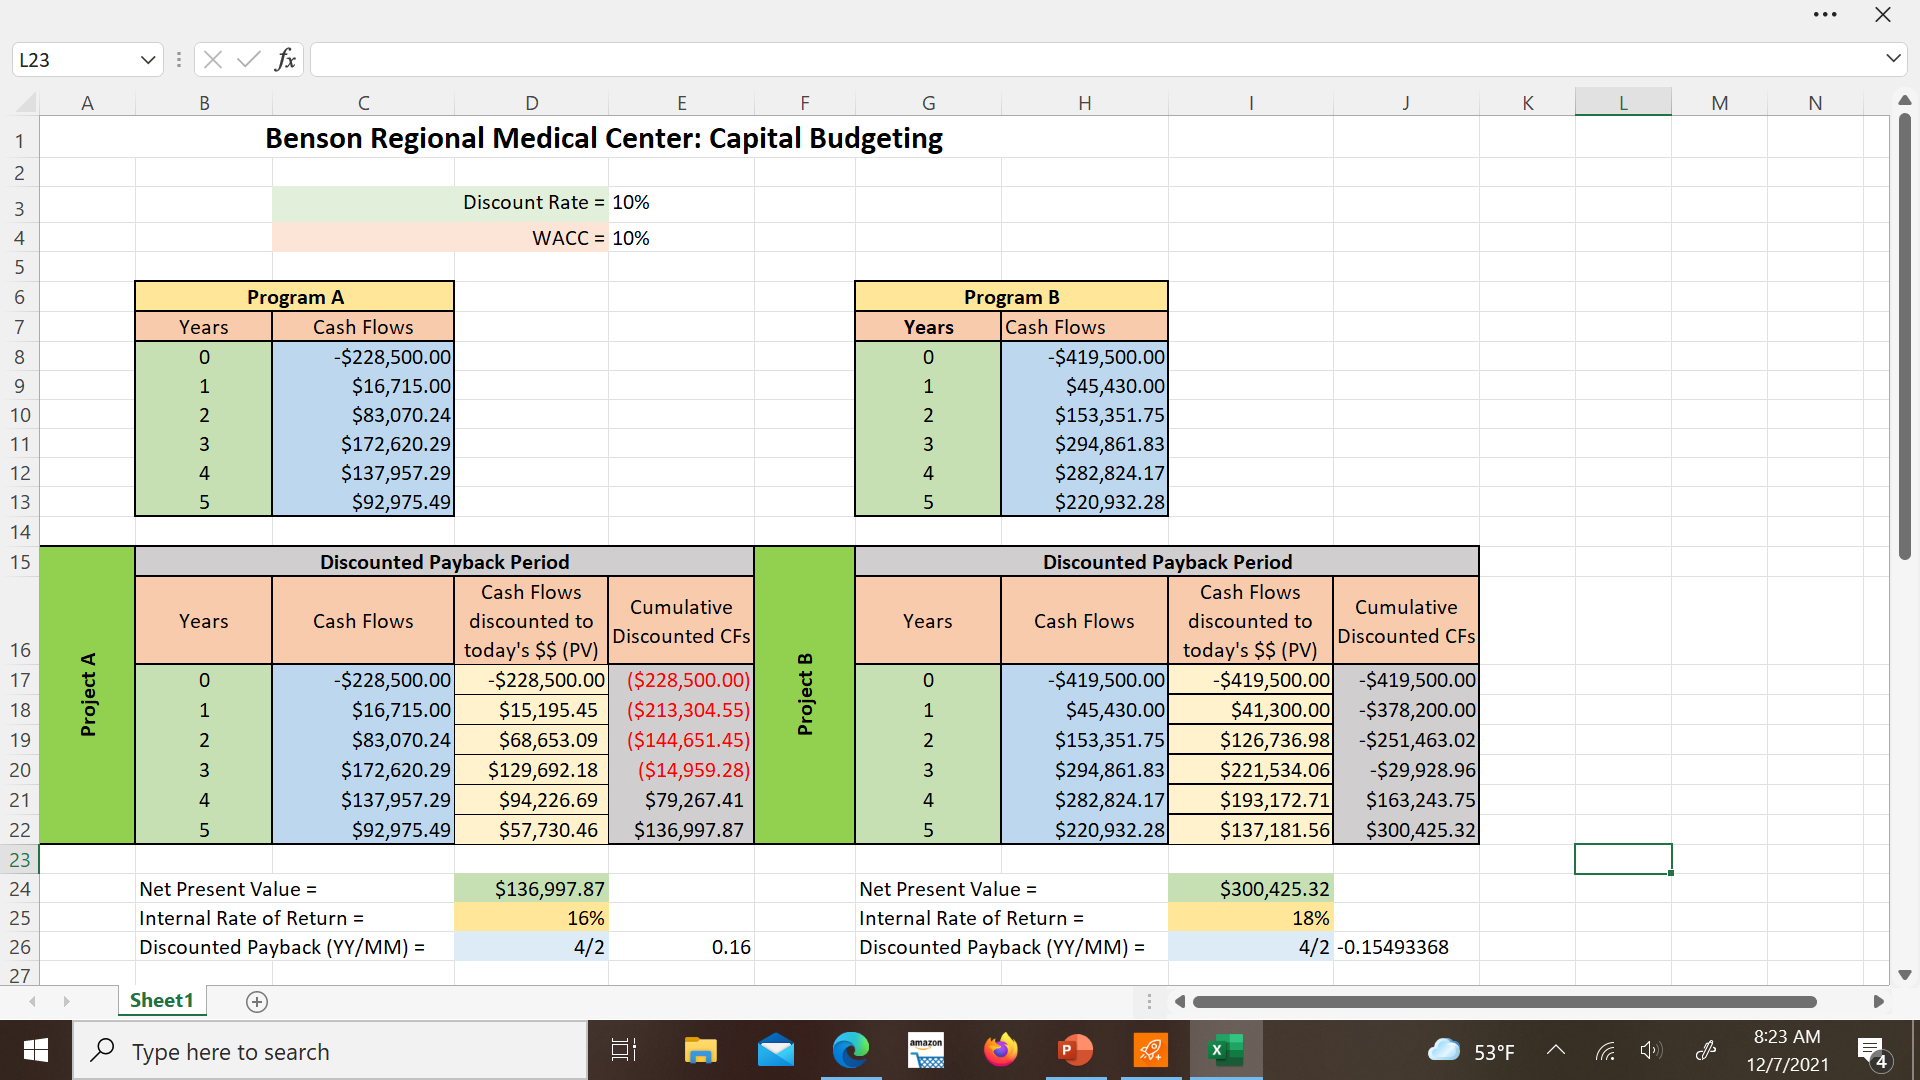Open Firefox from the taskbar
This screenshot has height=1080, width=1920.
coord(1001,1050)
